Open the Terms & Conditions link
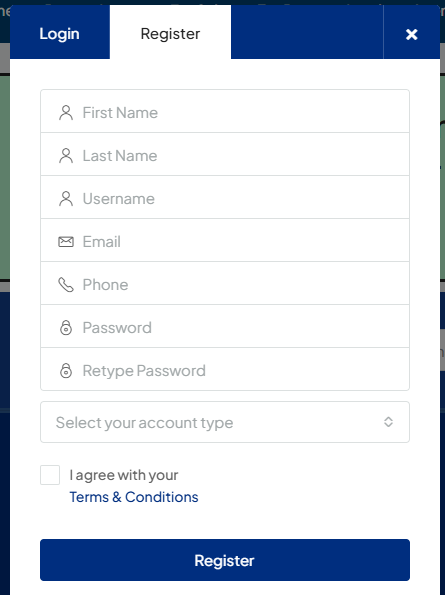The image size is (445, 595). [x=134, y=497]
